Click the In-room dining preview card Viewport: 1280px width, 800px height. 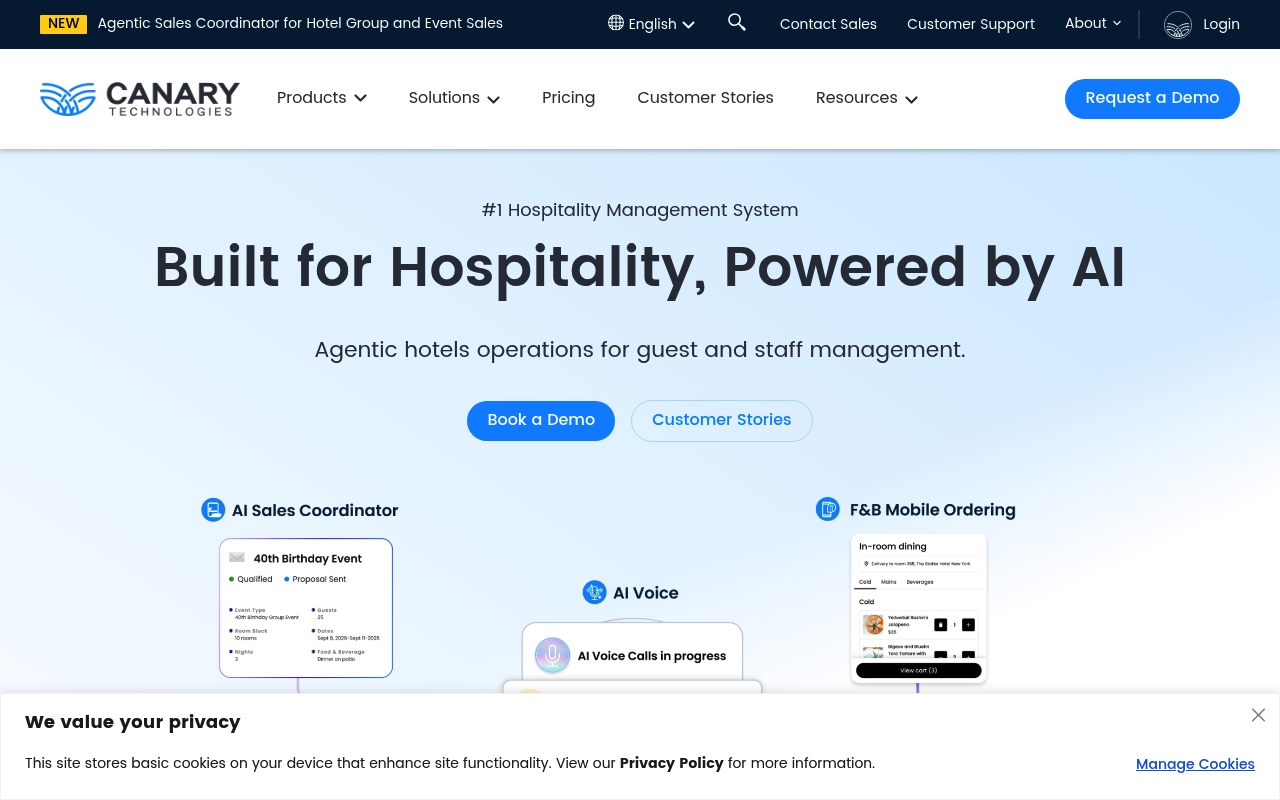point(919,608)
